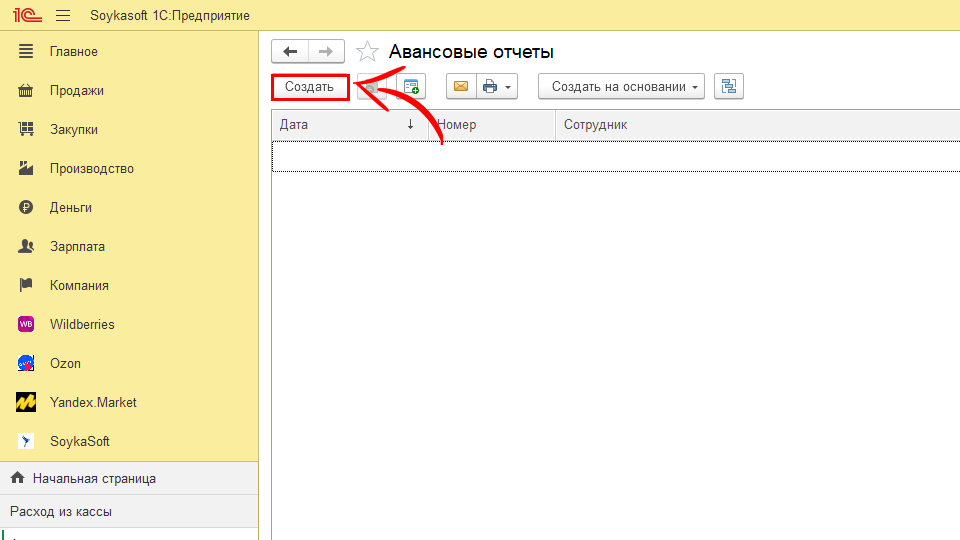
Task: Open the Ozon marketplace section
Action: pos(66,363)
